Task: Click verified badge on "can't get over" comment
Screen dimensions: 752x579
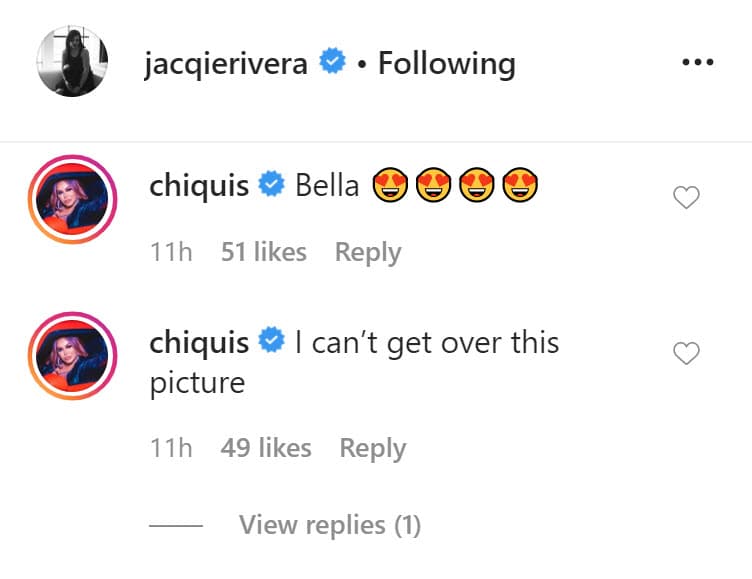Action: (271, 343)
